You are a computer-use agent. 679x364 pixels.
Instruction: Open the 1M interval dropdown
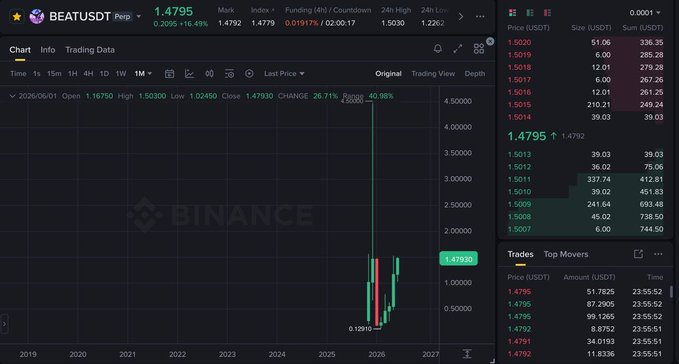coord(143,74)
